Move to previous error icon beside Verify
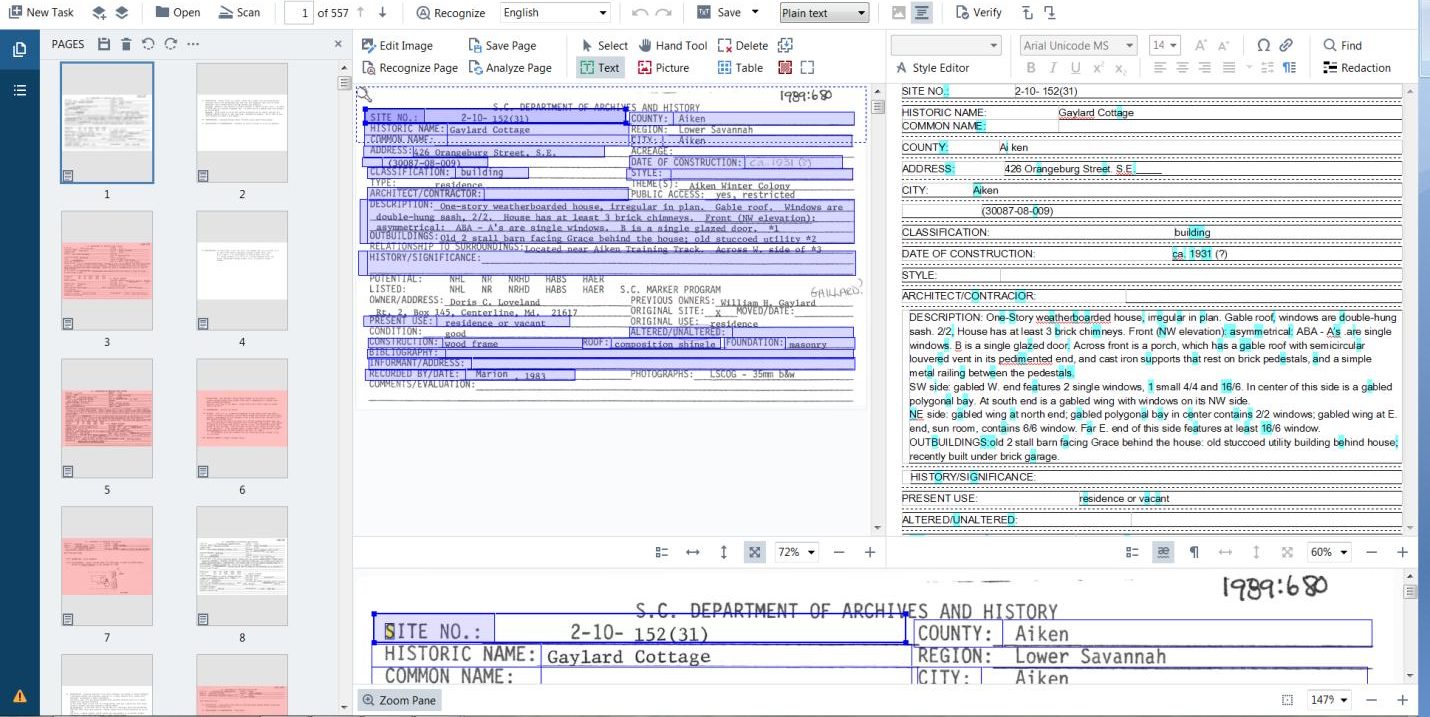Screen dimensions: 1430x717 [x=1027, y=13]
